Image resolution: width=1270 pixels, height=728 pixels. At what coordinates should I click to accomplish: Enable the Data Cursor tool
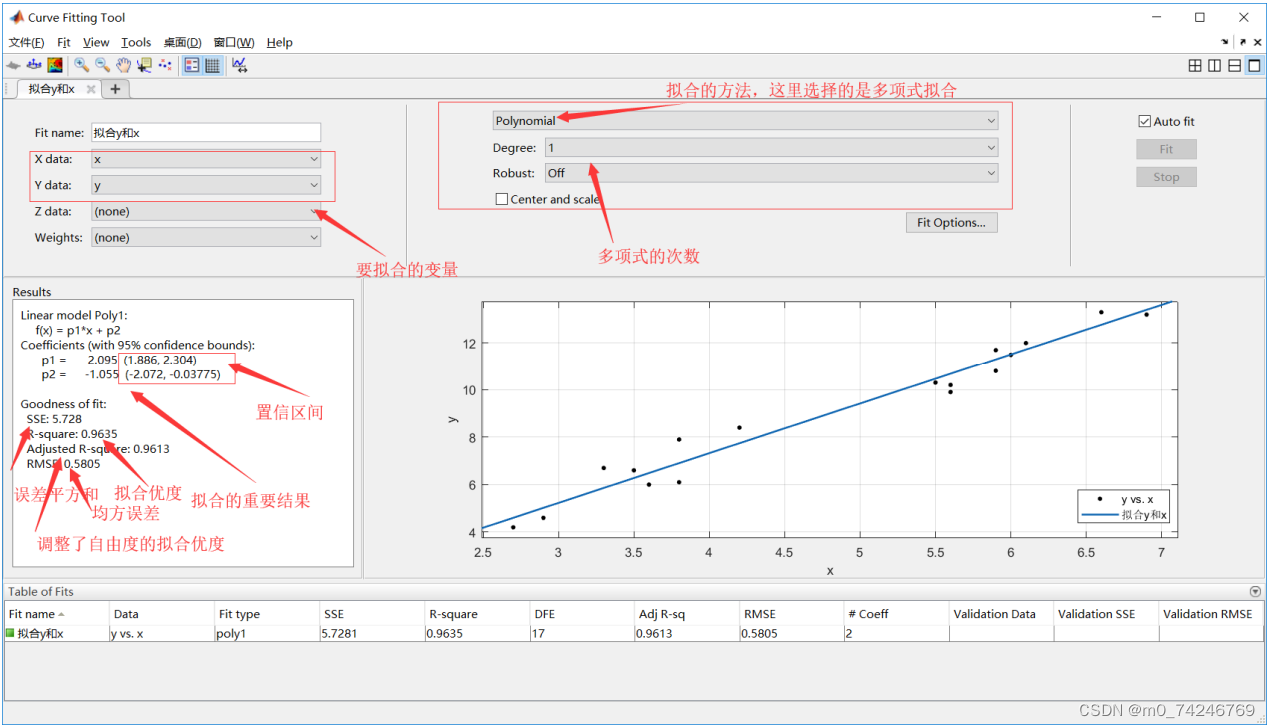click(145, 65)
